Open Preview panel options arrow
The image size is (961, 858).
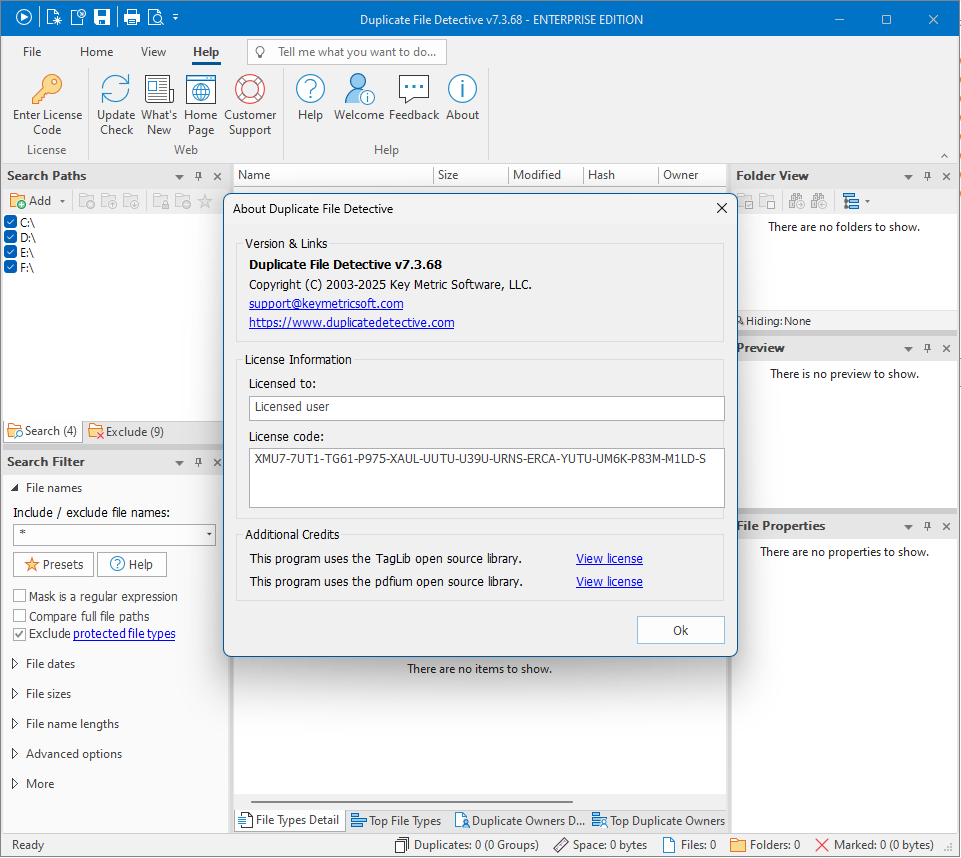click(908, 349)
